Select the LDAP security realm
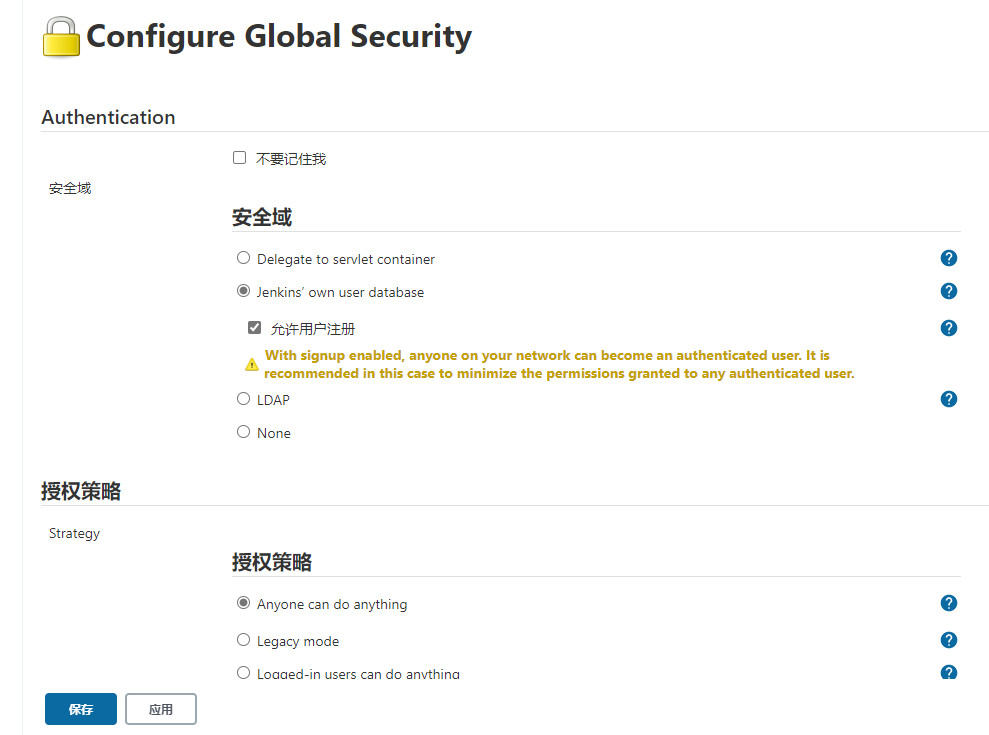The height and width of the screenshot is (735, 989). [x=243, y=399]
